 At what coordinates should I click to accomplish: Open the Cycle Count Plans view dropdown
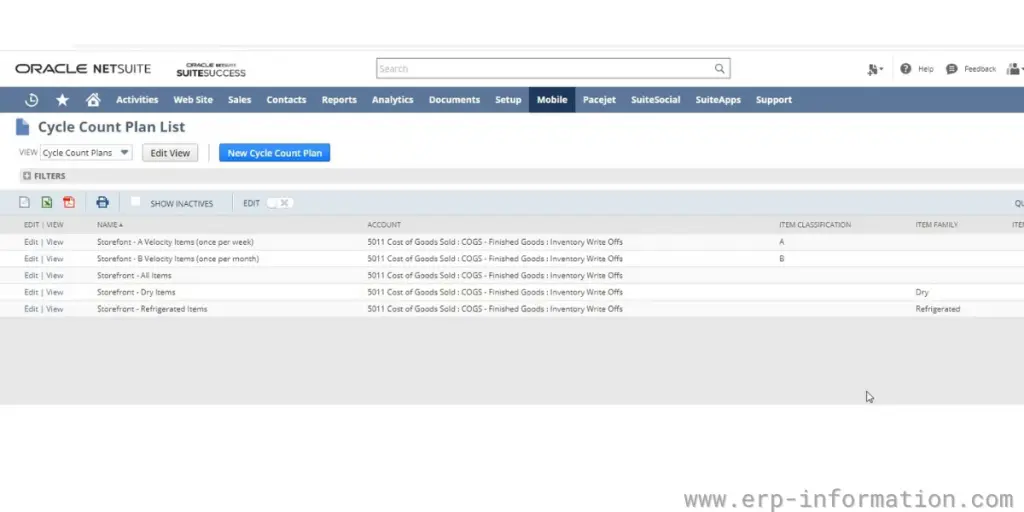[x=86, y=153]
